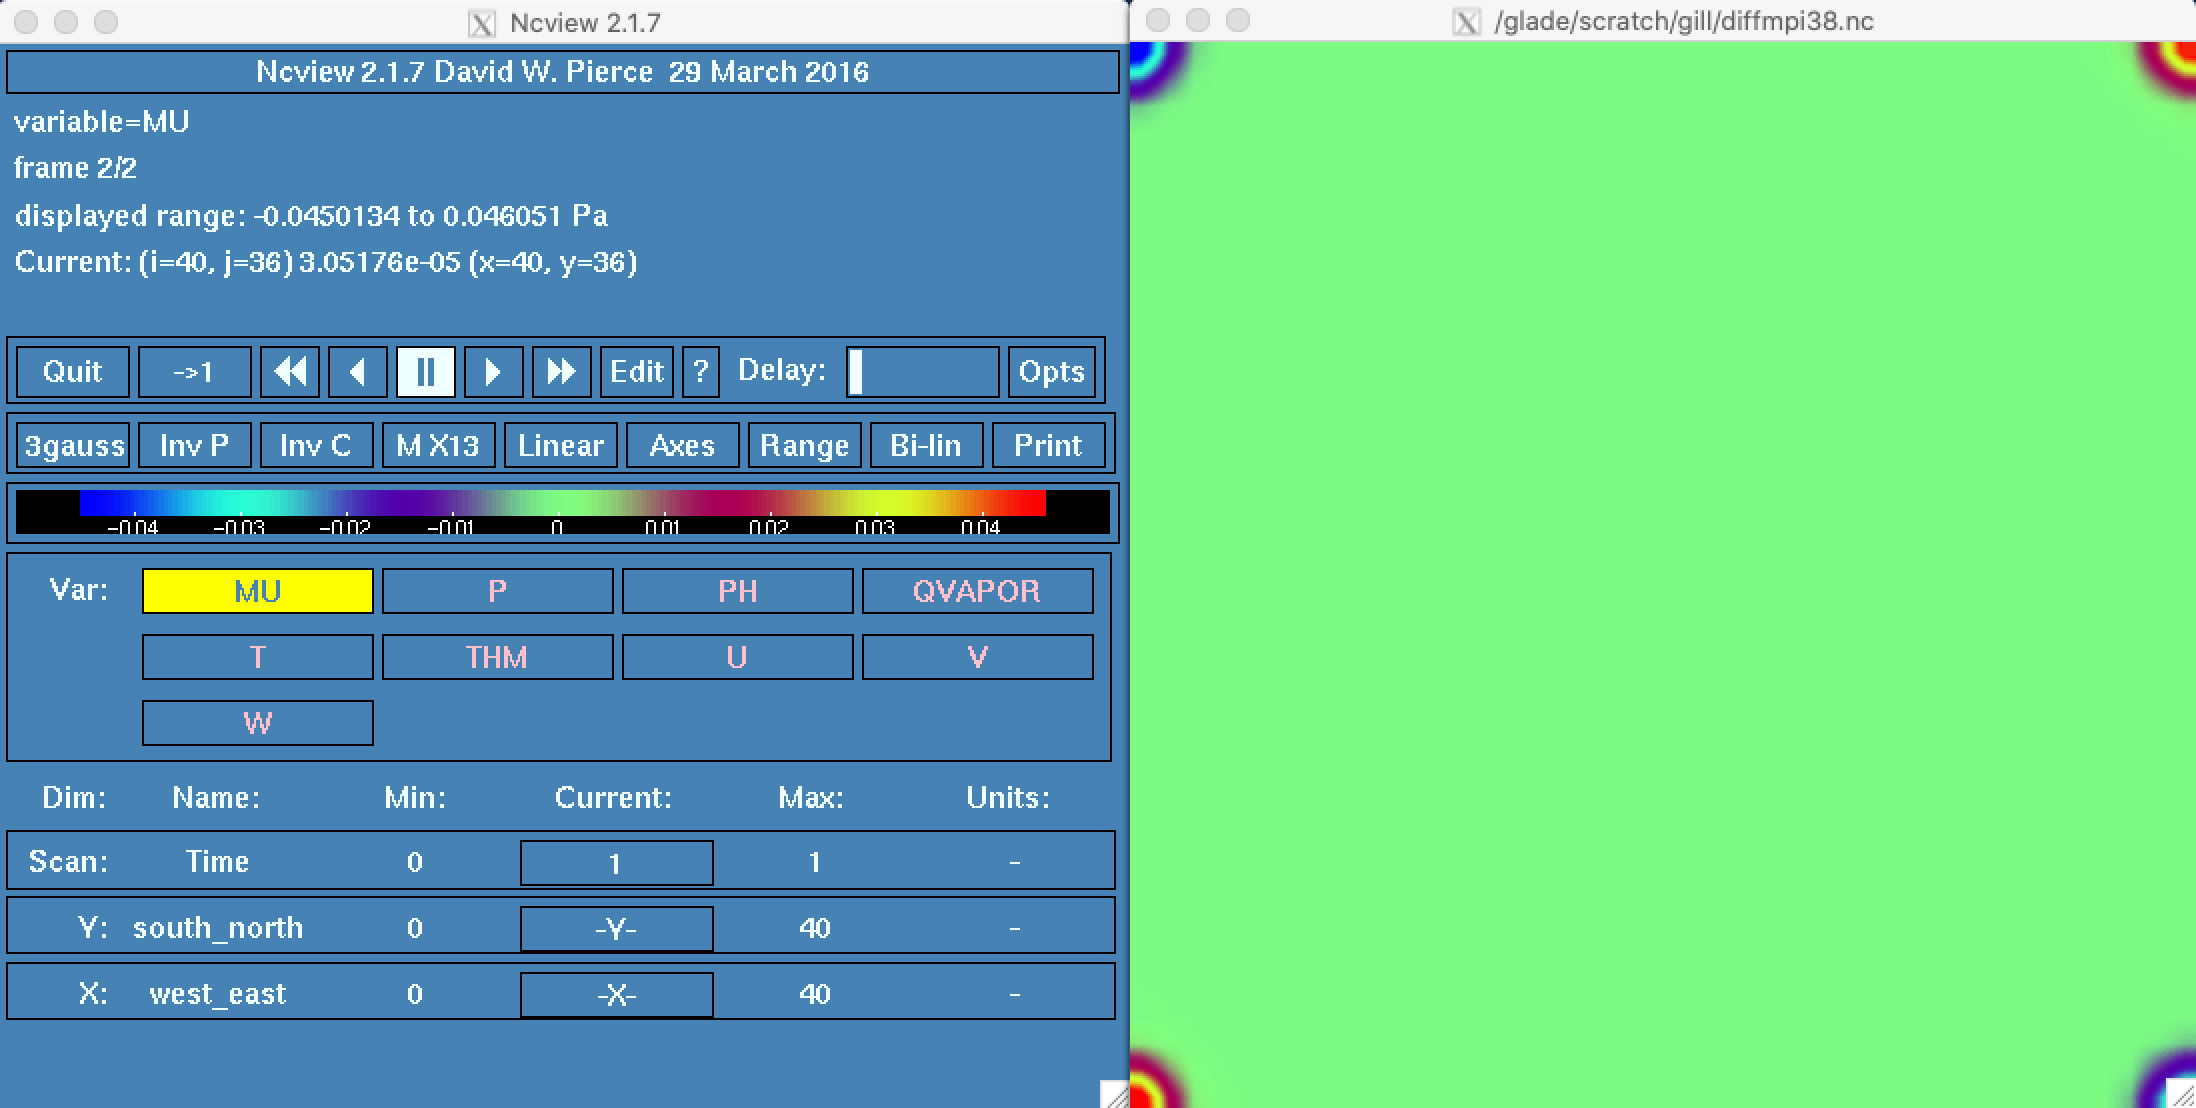Cycle the 3gauss colormap selector
Image resolution: width=2196 pixels, height=1108 pixels.
point(73,445)
